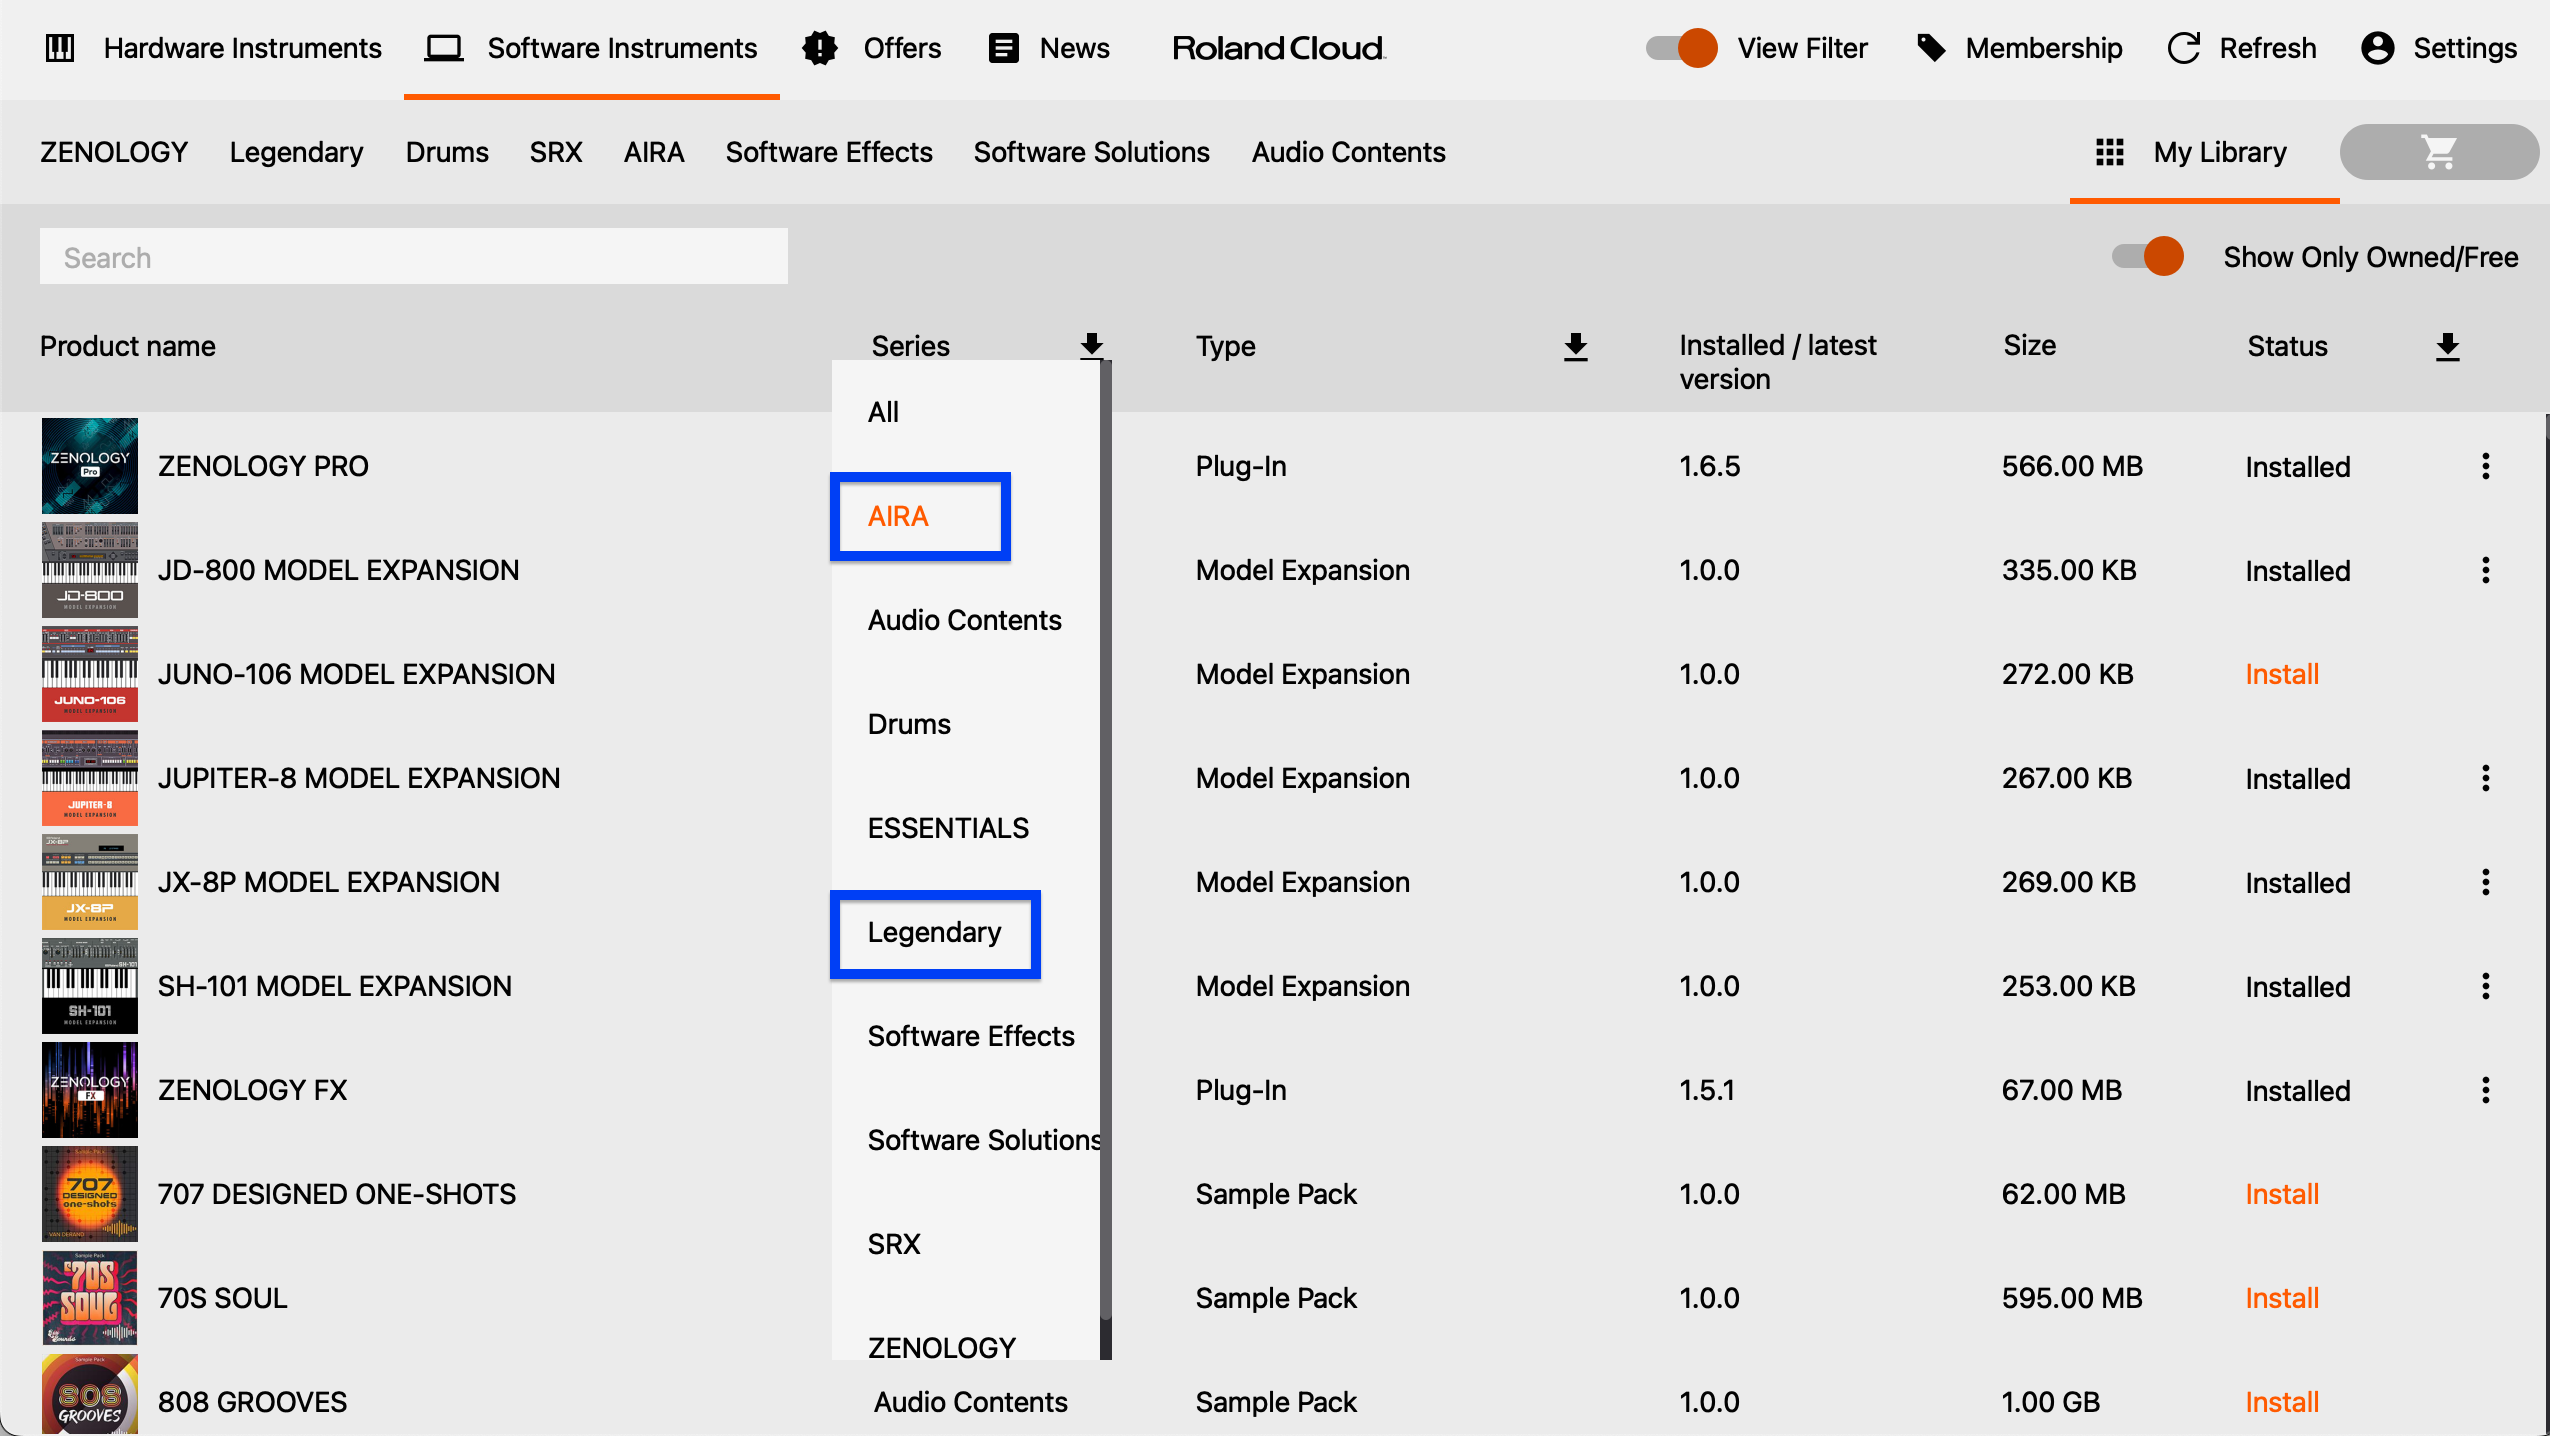Screen dimensions: 2550x1436
Task: Open the ZENOLOGY category tab
Action: pos(114,152)
